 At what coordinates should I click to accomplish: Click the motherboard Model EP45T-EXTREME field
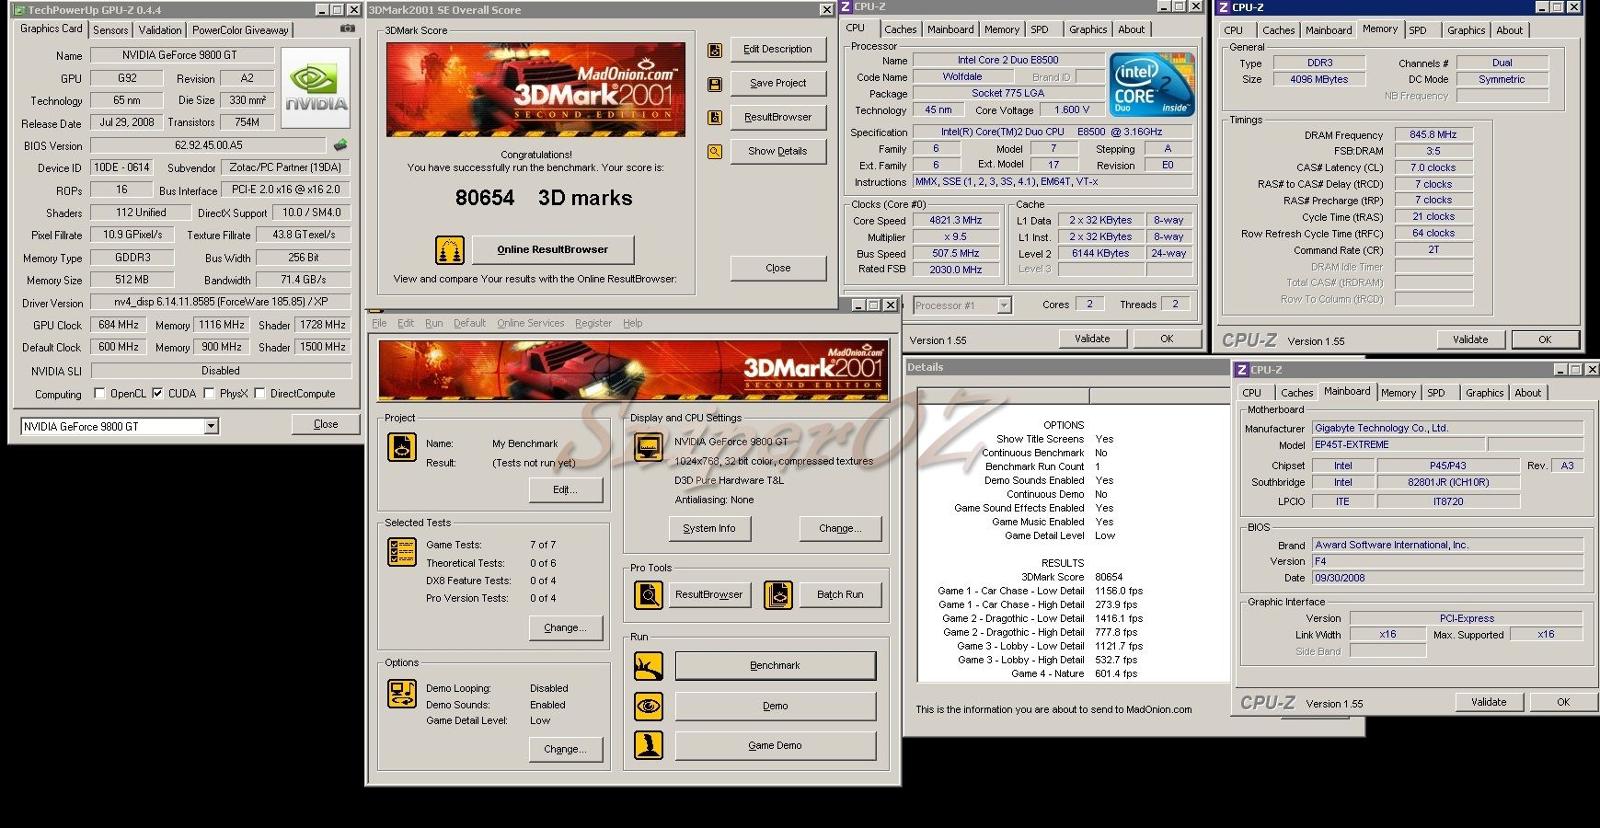[x=1397, y=444]
